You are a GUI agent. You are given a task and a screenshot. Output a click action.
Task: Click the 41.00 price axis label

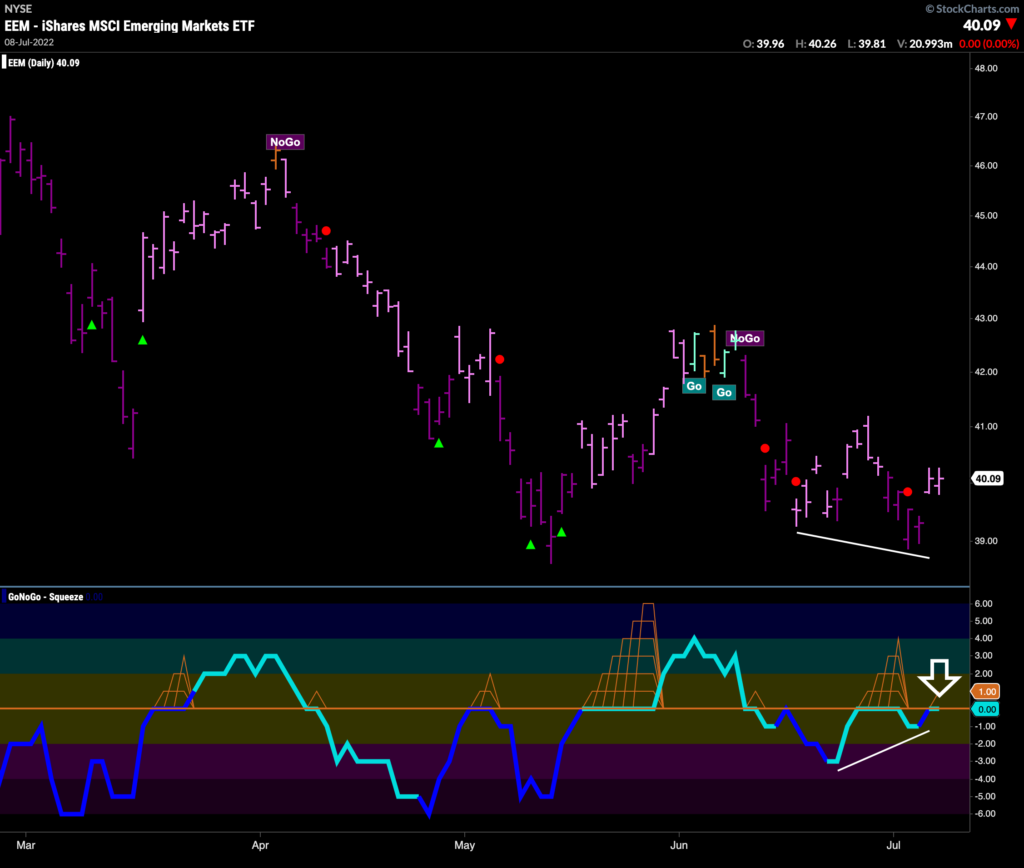pos(985,426)
